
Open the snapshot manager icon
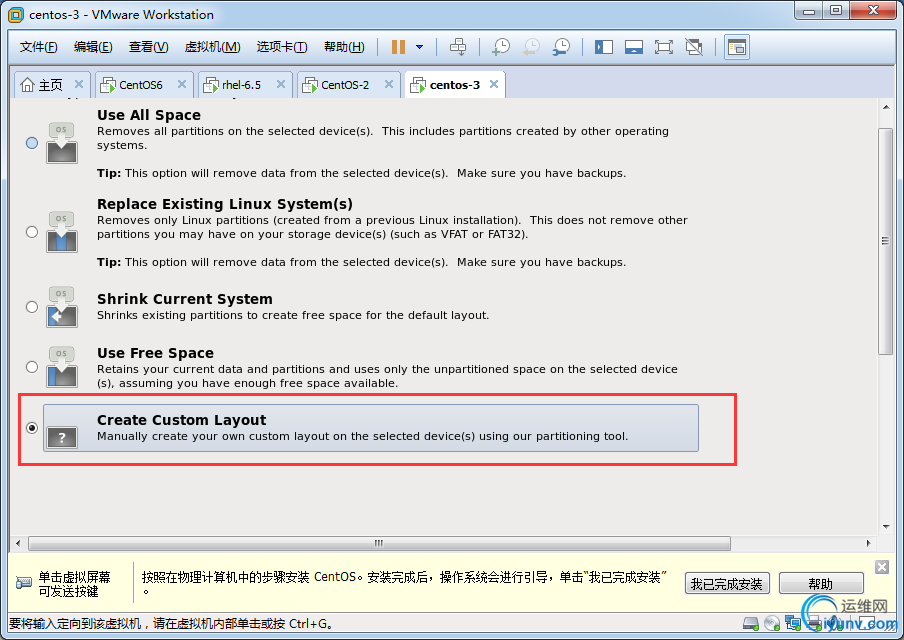561,47
